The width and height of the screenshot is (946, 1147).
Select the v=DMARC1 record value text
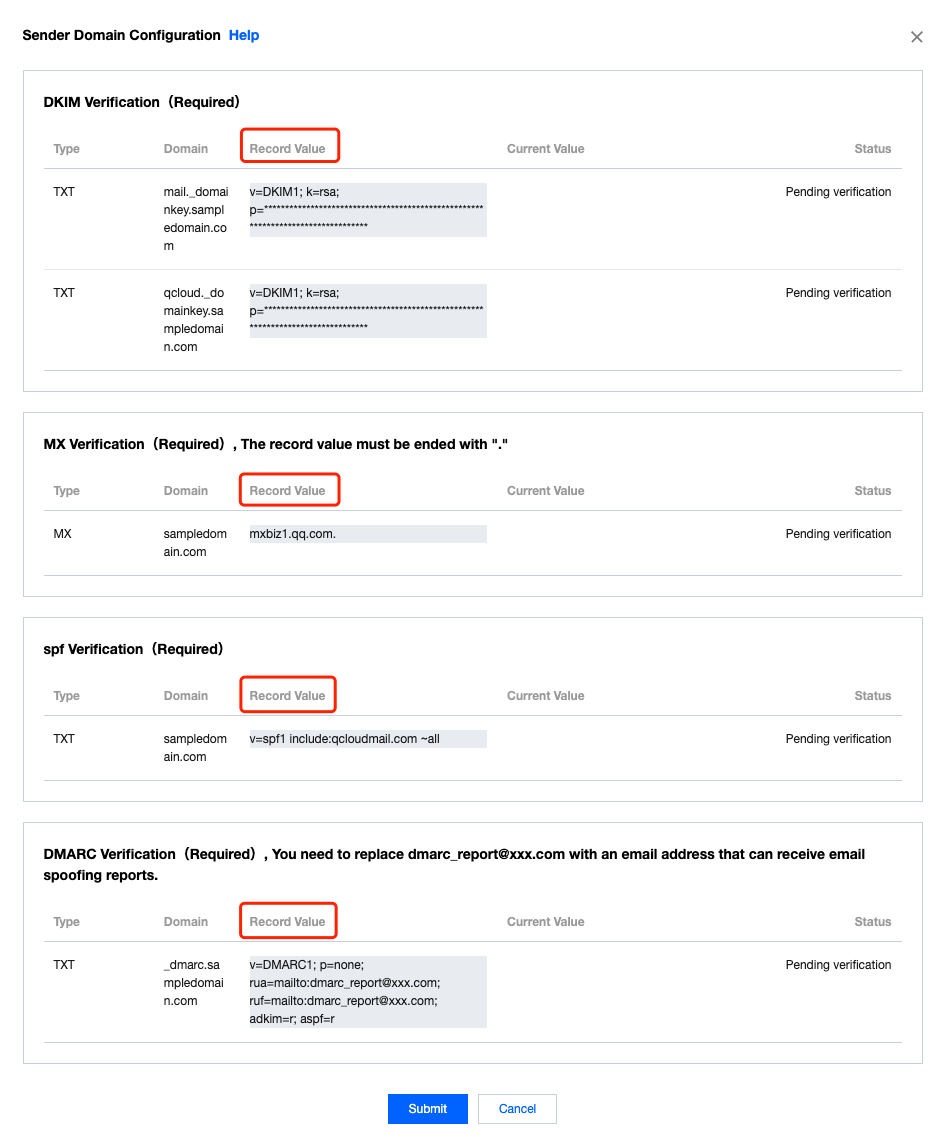[367, 991]
